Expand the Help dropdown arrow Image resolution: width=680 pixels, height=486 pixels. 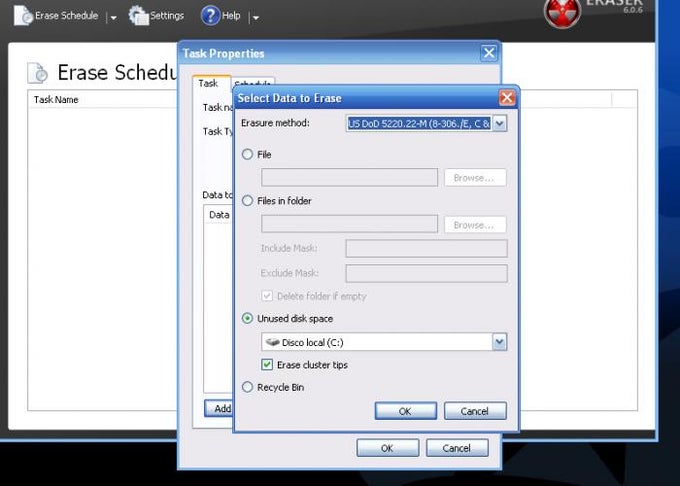[255, 18]
